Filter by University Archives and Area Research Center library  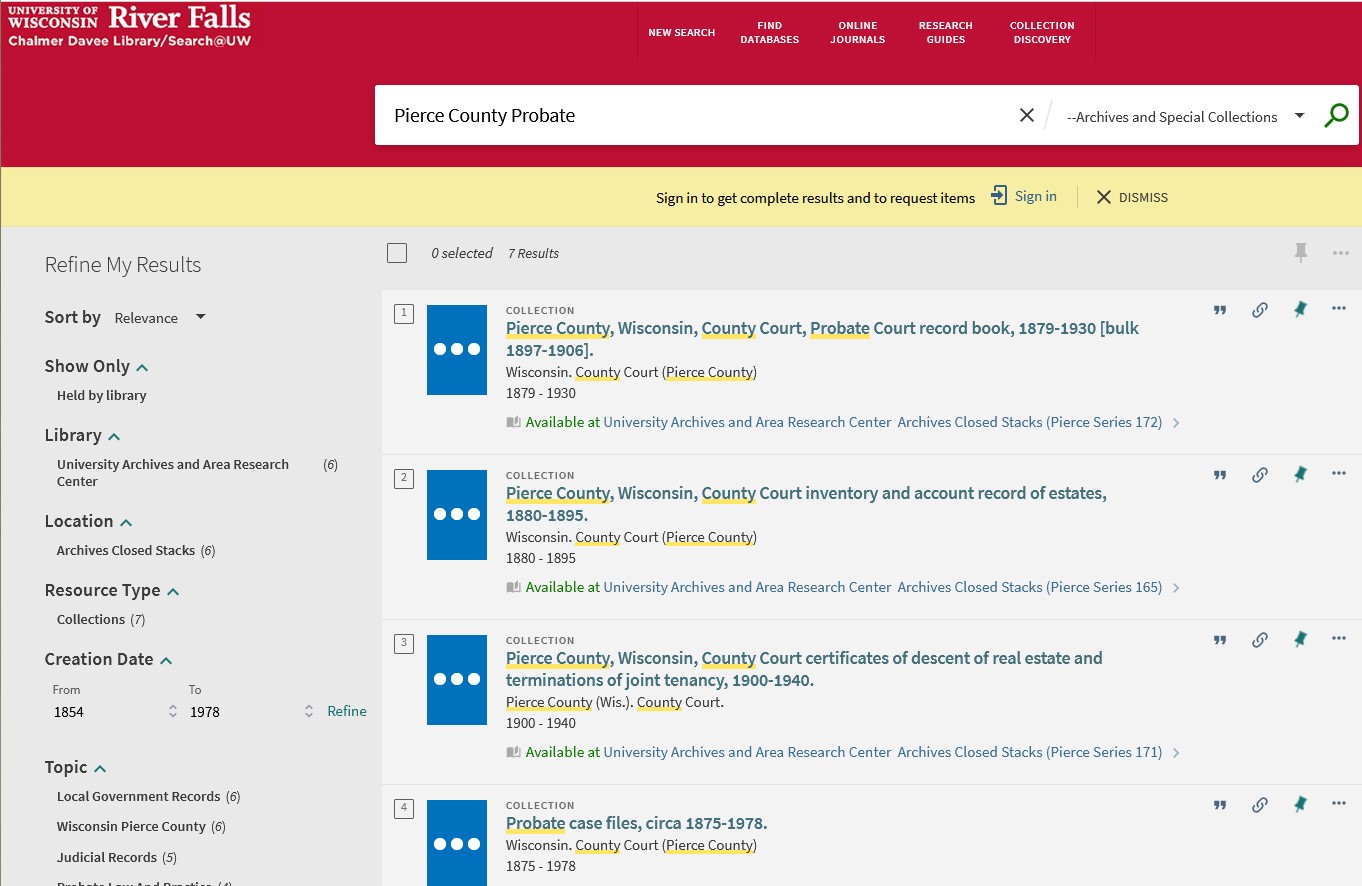173,473
